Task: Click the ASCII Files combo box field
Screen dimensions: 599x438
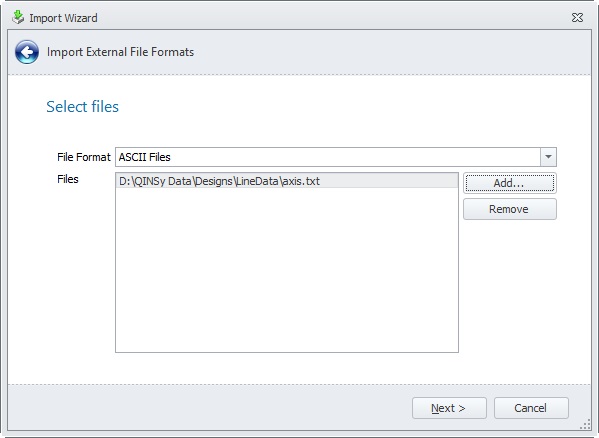Action: point(328,157)
